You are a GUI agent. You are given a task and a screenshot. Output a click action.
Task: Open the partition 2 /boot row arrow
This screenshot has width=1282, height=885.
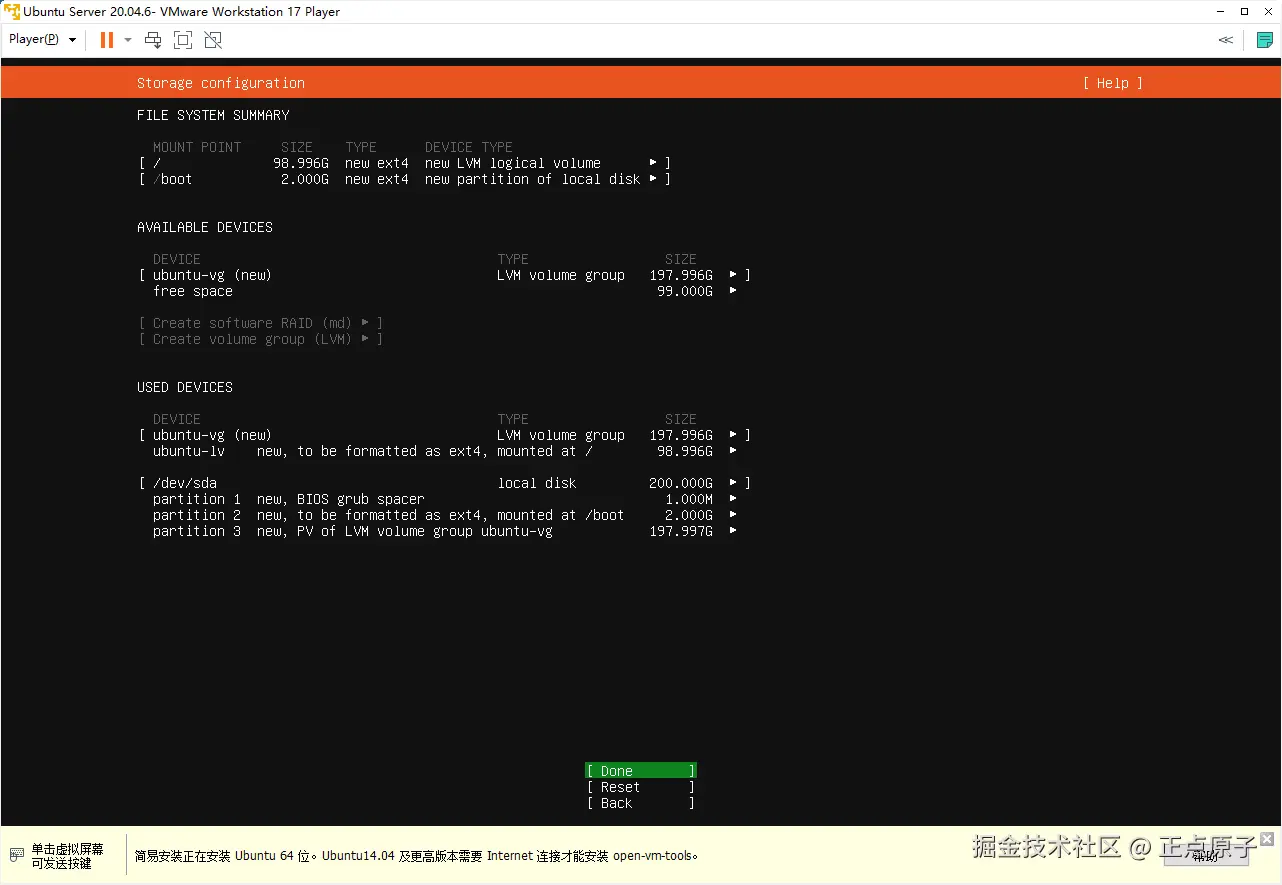733,515
